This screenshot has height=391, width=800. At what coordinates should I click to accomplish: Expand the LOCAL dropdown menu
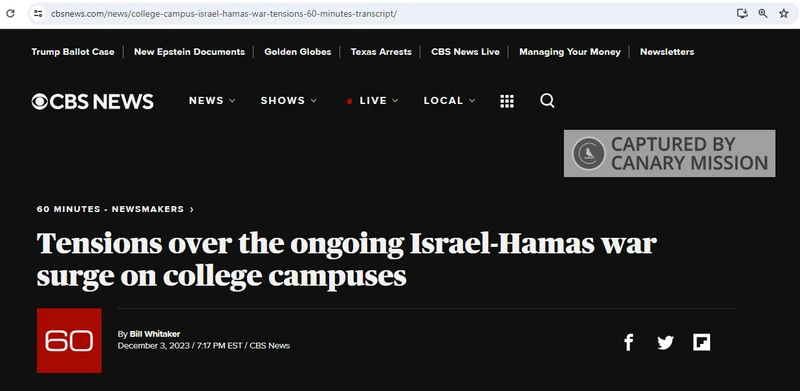click(449, 101)
